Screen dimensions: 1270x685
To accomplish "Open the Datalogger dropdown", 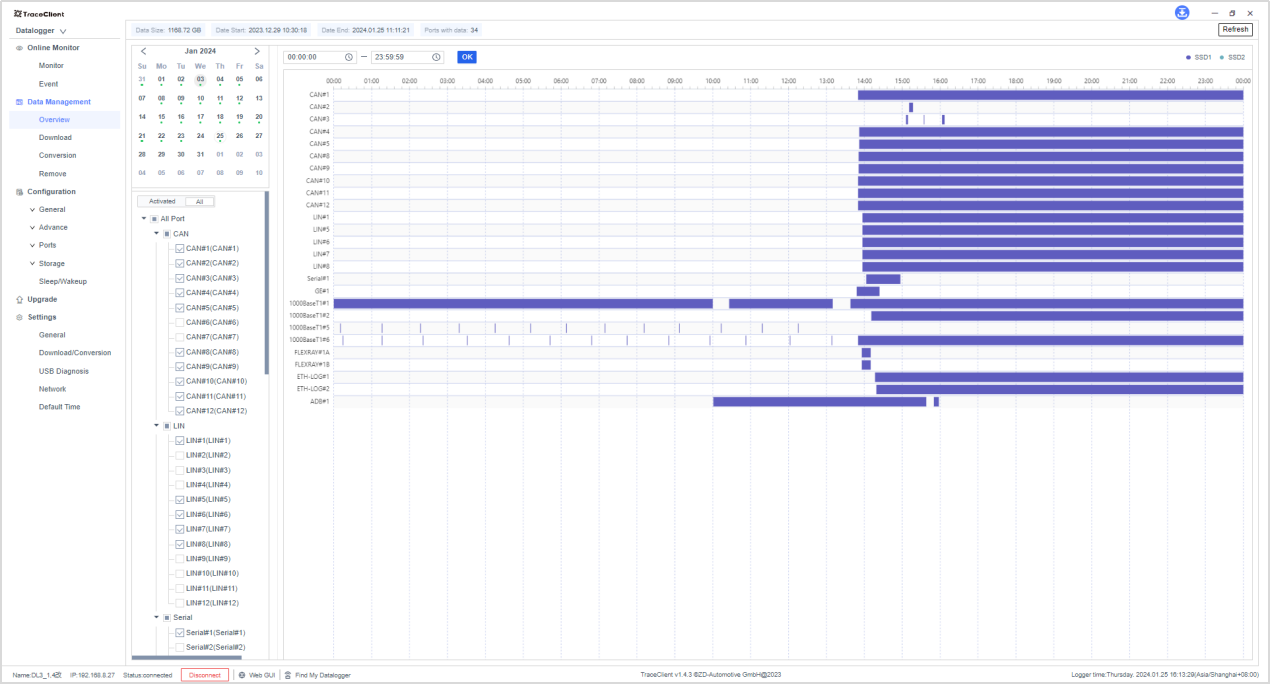I will [41, 31].
